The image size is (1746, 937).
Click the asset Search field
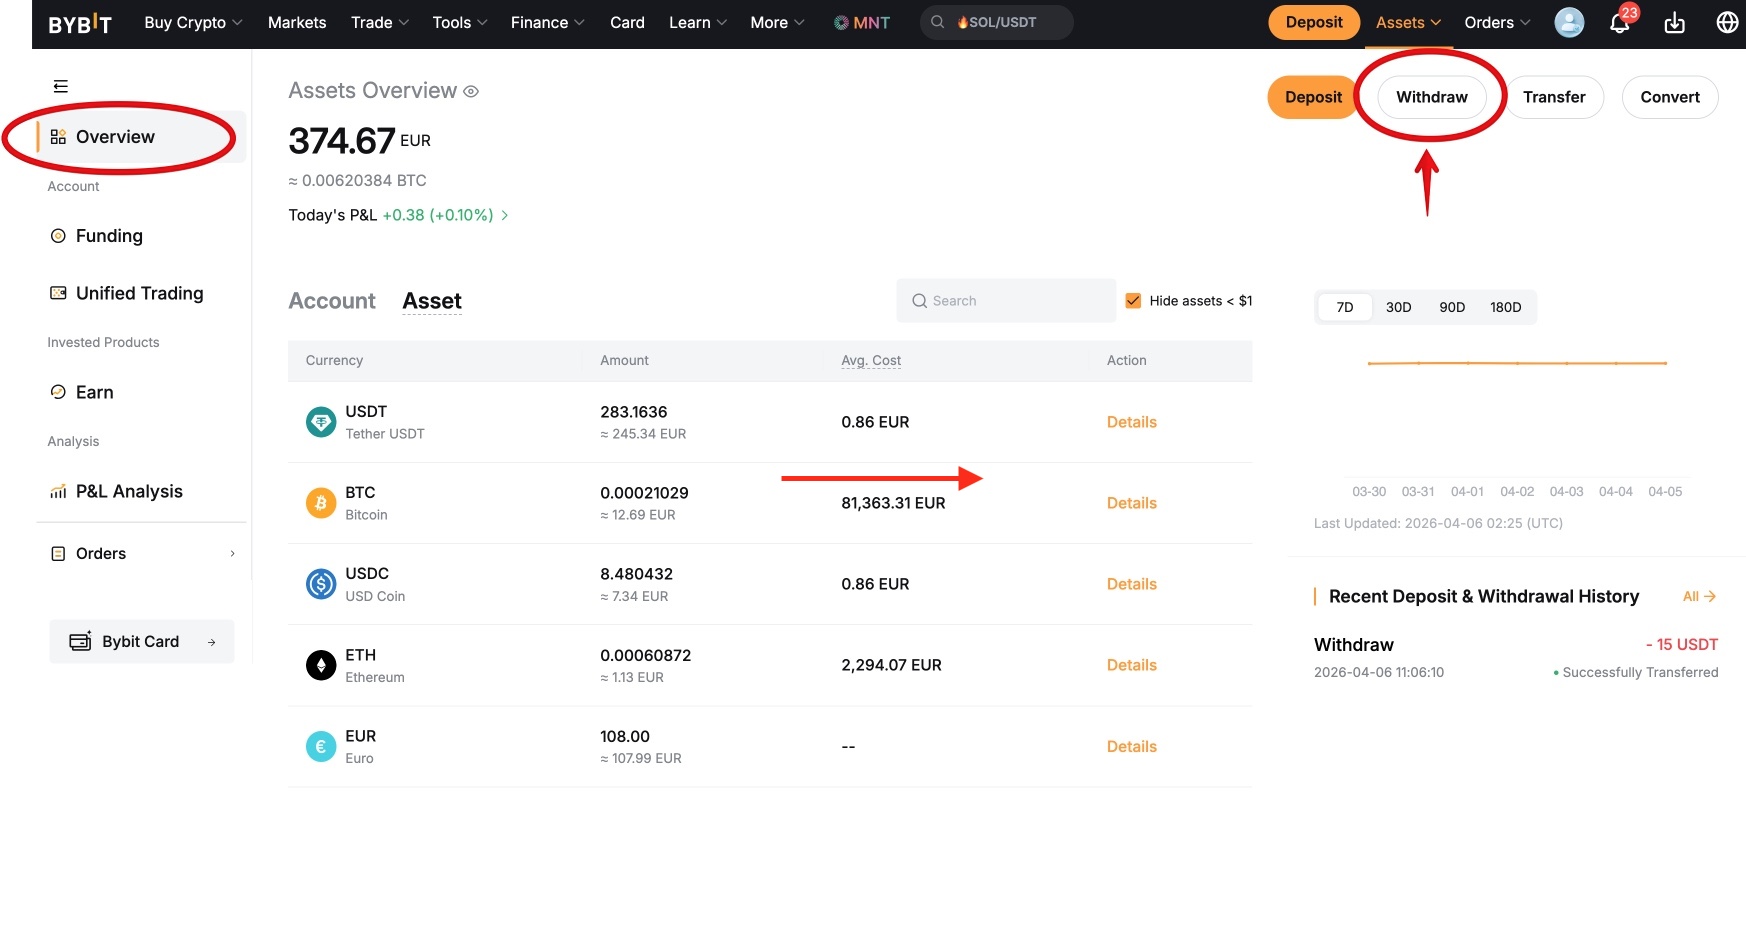point(1006,301)
